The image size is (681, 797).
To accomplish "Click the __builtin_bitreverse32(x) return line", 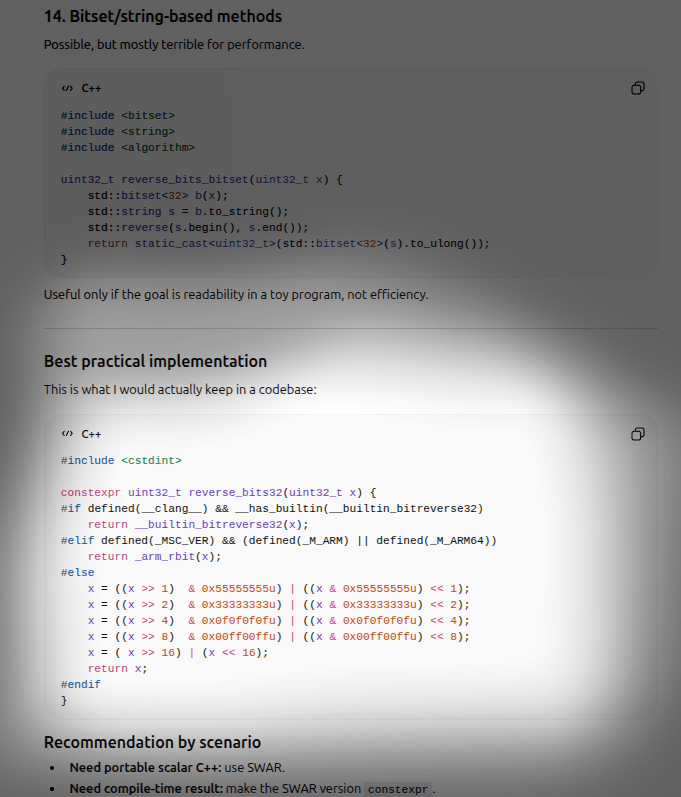I will 198,524.
